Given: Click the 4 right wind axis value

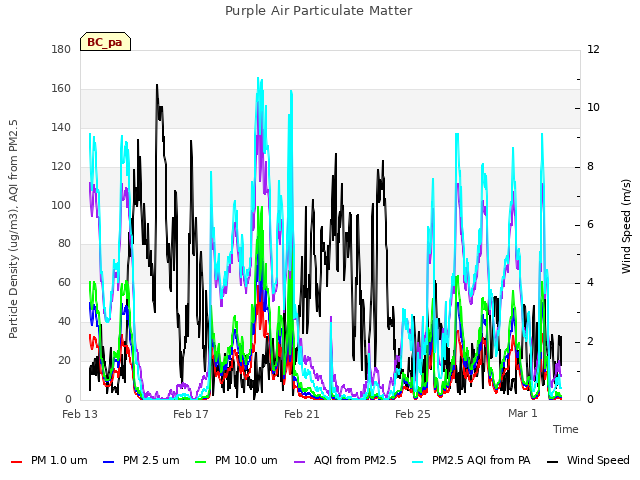Looking at the screenshot, I should coord(590,283).
